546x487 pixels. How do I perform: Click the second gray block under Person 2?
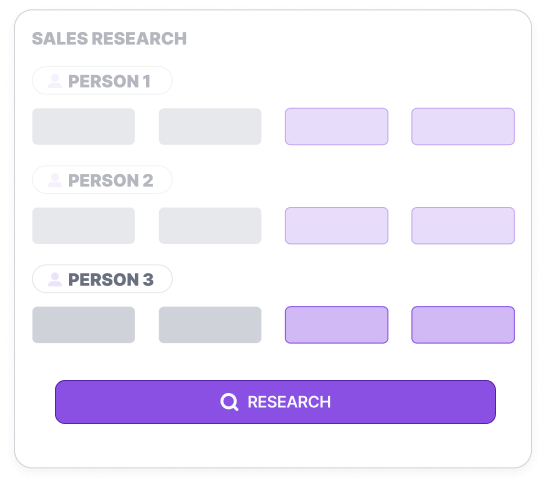click(210, 226)
